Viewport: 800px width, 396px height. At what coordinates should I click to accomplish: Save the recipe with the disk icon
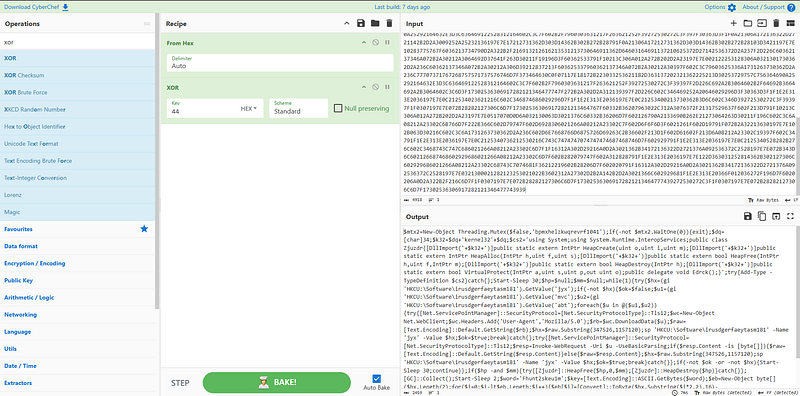(361, 23)
